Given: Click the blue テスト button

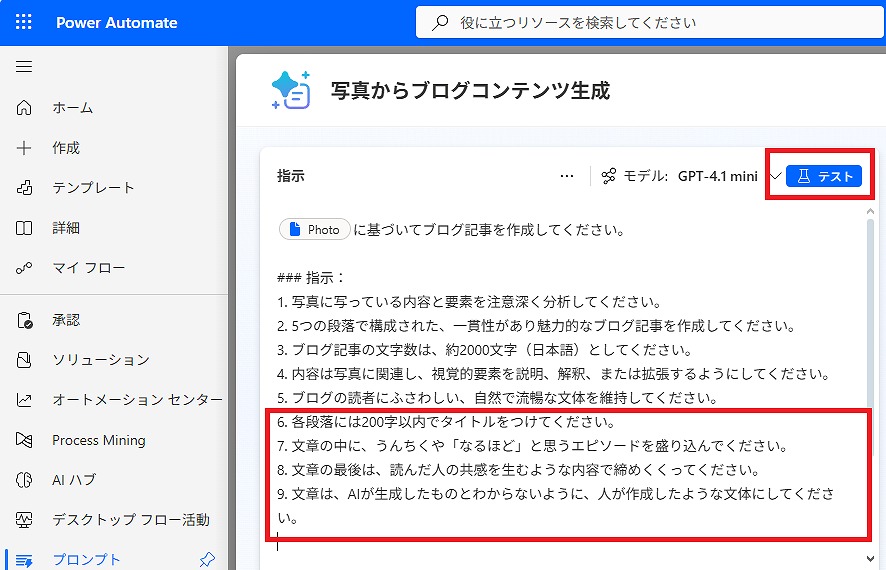Looking at the screenshot, I should (824, 176).
